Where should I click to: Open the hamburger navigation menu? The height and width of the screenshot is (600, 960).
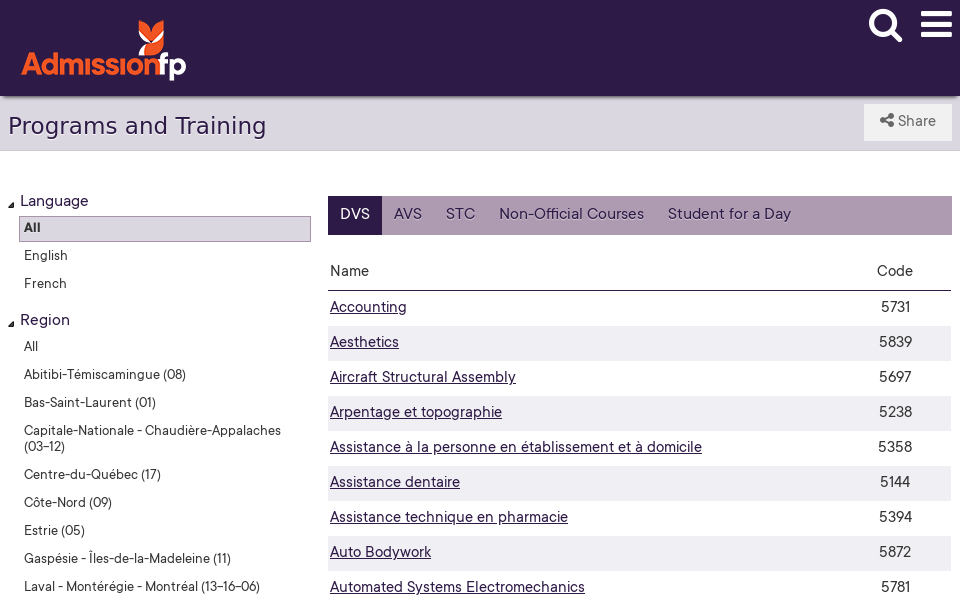tap(936, 25)
